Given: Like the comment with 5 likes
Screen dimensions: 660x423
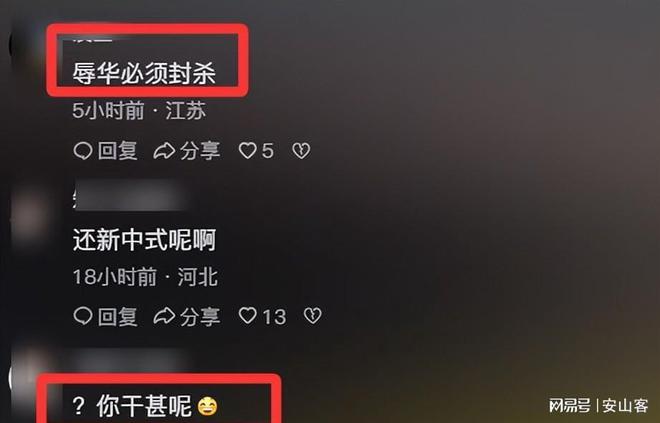Looking at the screenshot, I should (x=248, y=150).
